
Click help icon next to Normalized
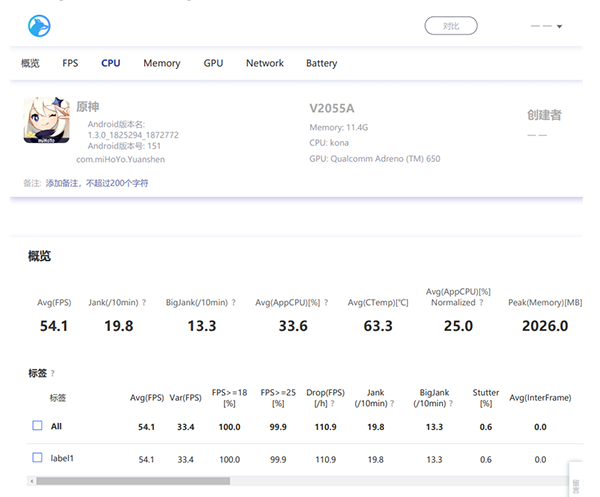(x=481, y=302)
